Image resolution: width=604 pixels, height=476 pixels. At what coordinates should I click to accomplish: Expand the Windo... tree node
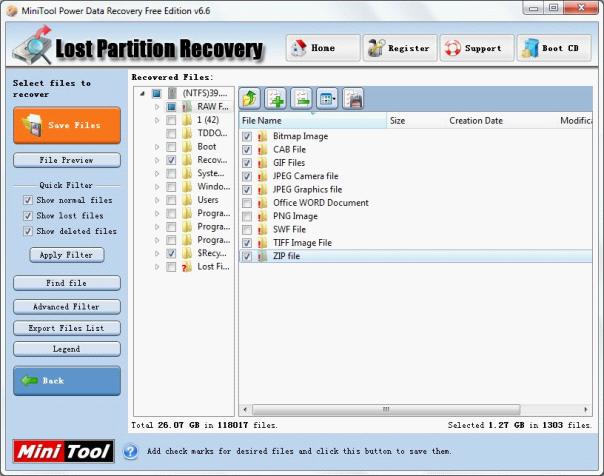(157, 187)
